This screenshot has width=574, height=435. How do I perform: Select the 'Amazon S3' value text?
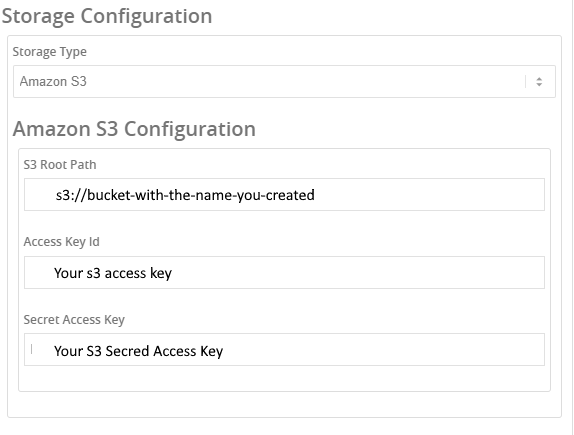click(x=53, y=81)
